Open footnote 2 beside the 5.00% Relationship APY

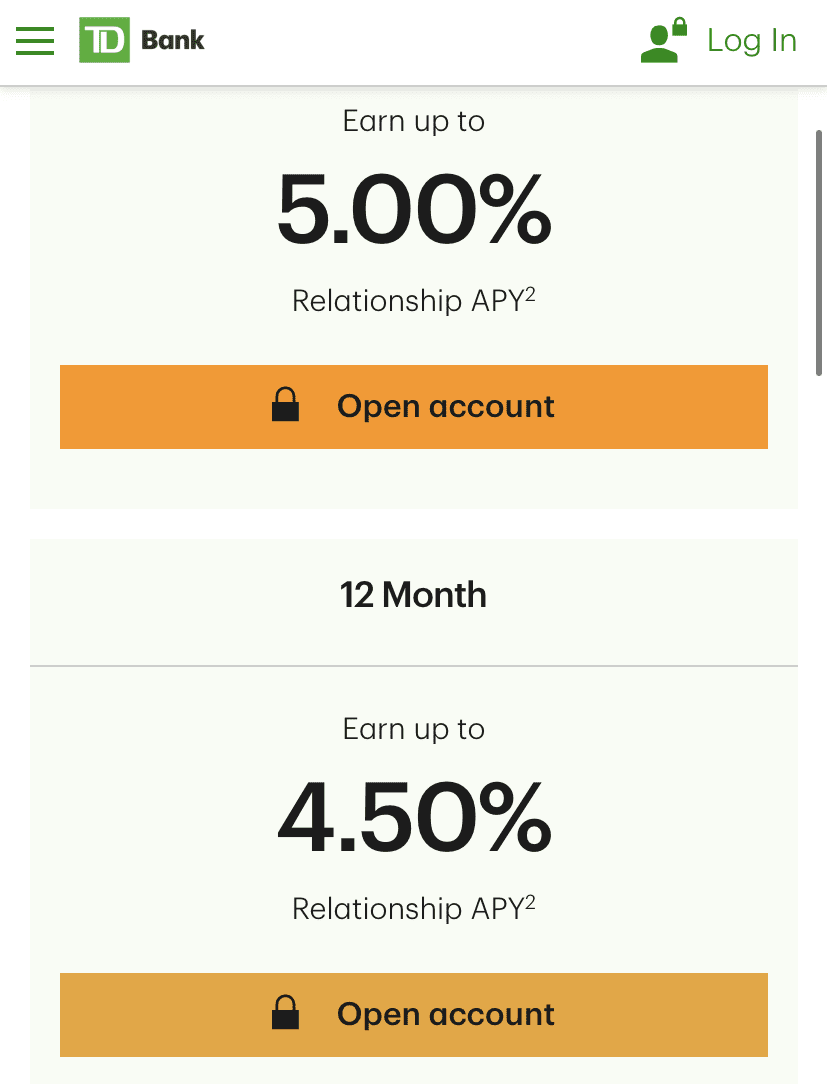point(530,293)
